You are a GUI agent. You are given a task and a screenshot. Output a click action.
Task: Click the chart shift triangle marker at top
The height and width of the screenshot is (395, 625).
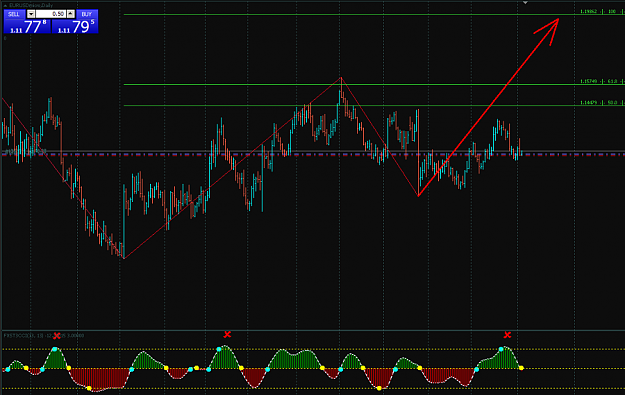525,3
